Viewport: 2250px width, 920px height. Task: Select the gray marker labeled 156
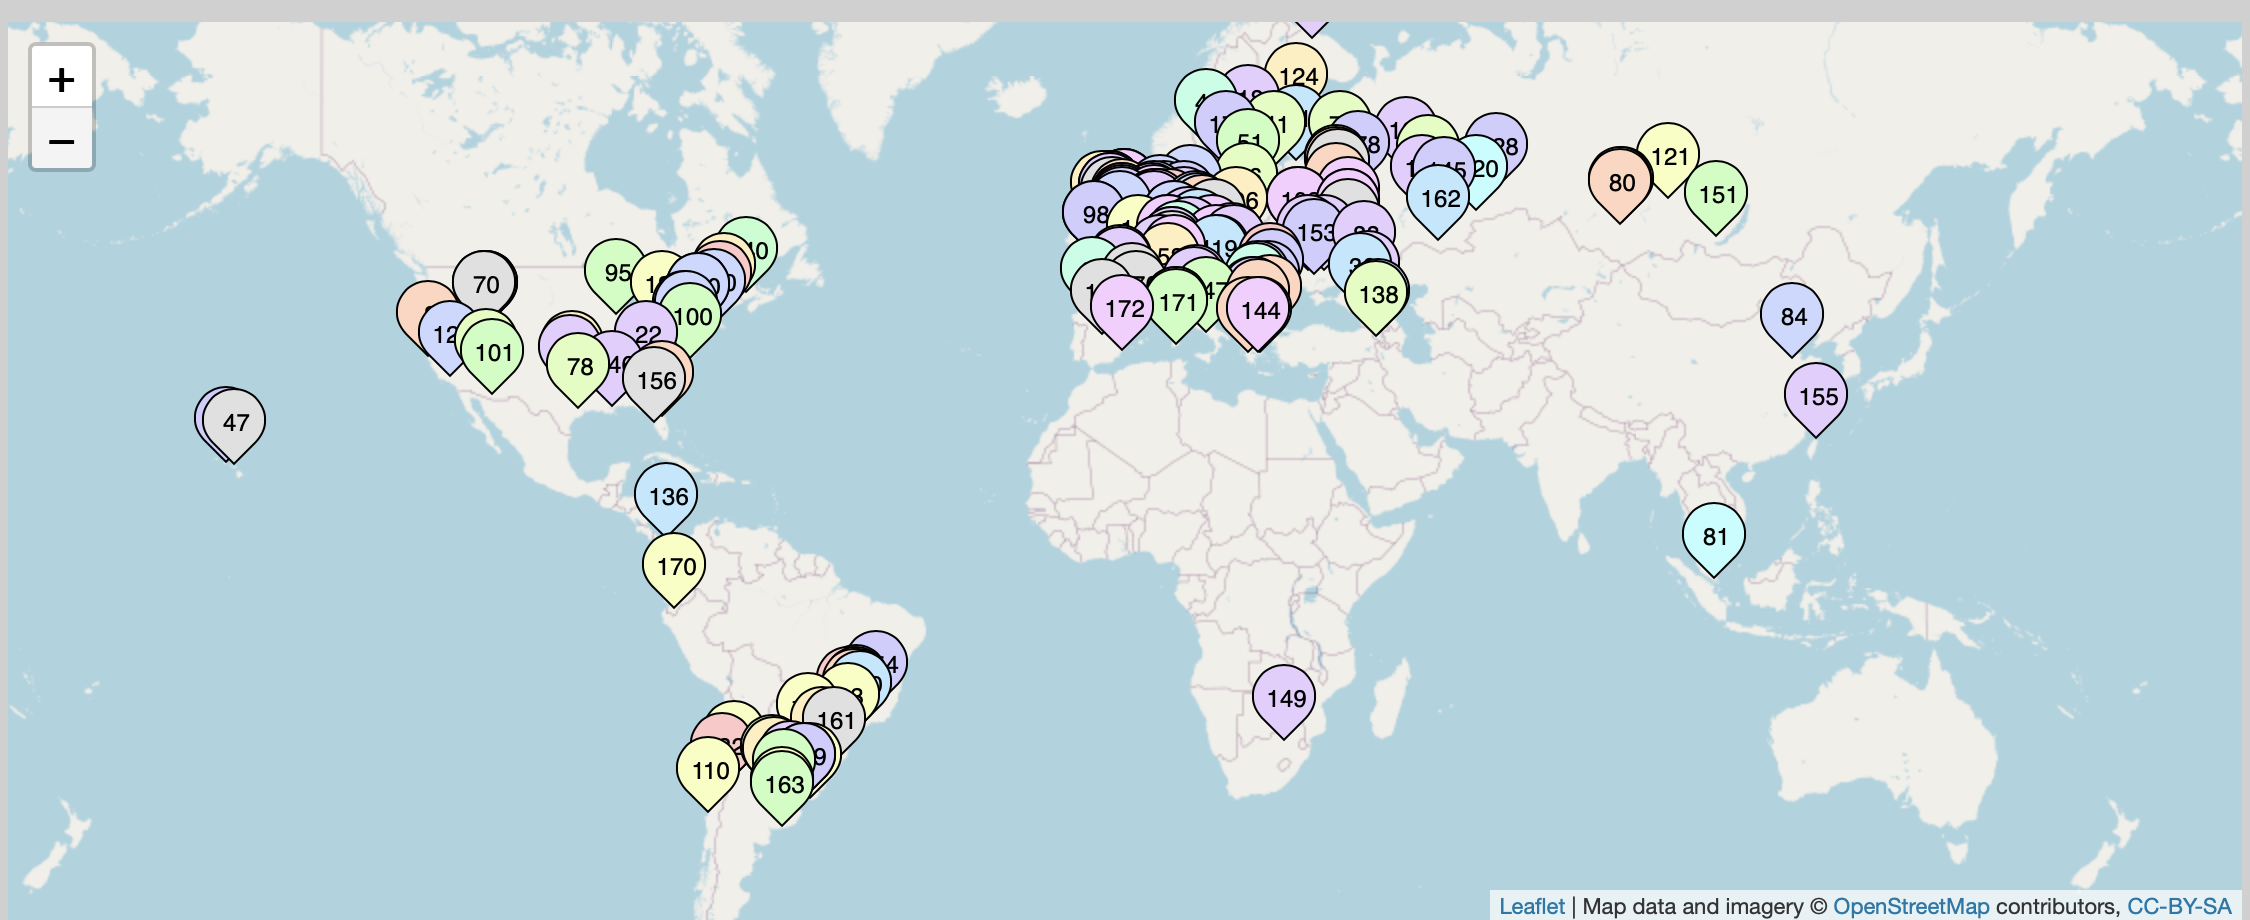(655, 381)
